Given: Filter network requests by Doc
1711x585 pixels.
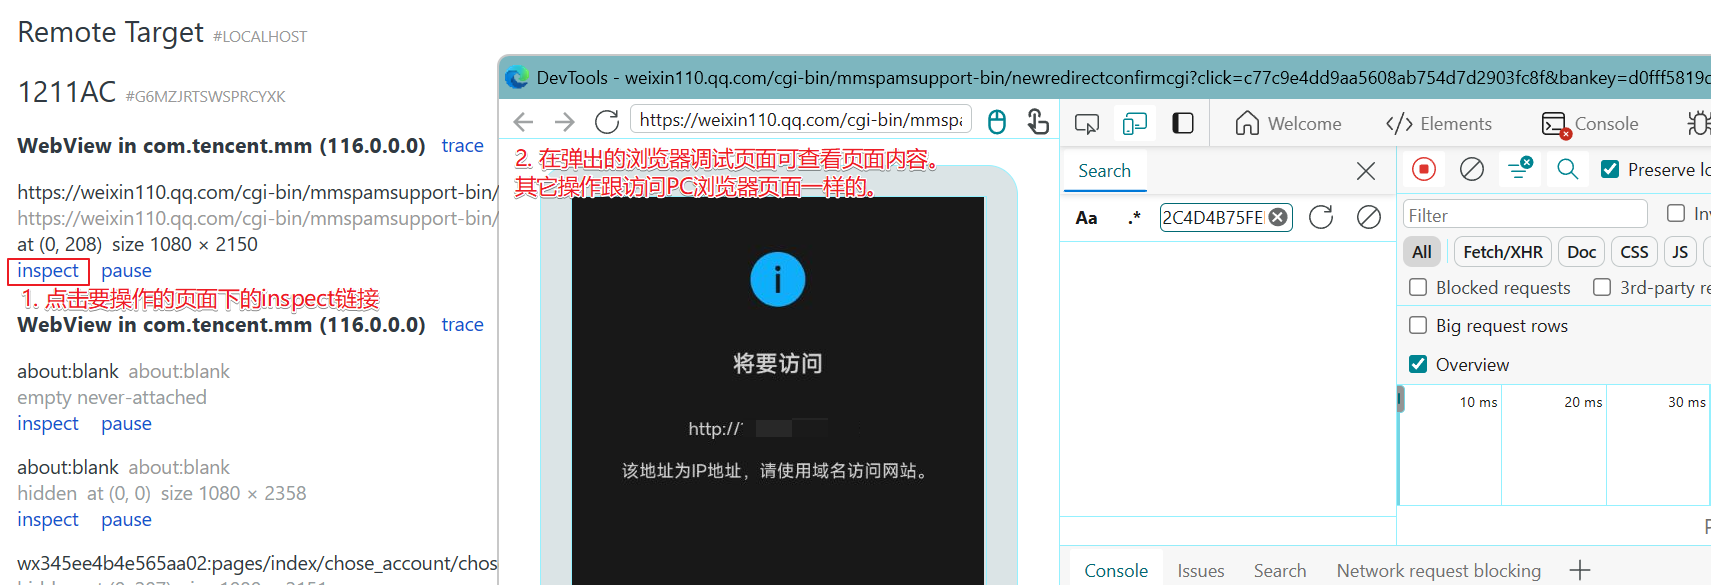Looking at the screenshot, I should pyautogui.click(x=1581, y=252).
